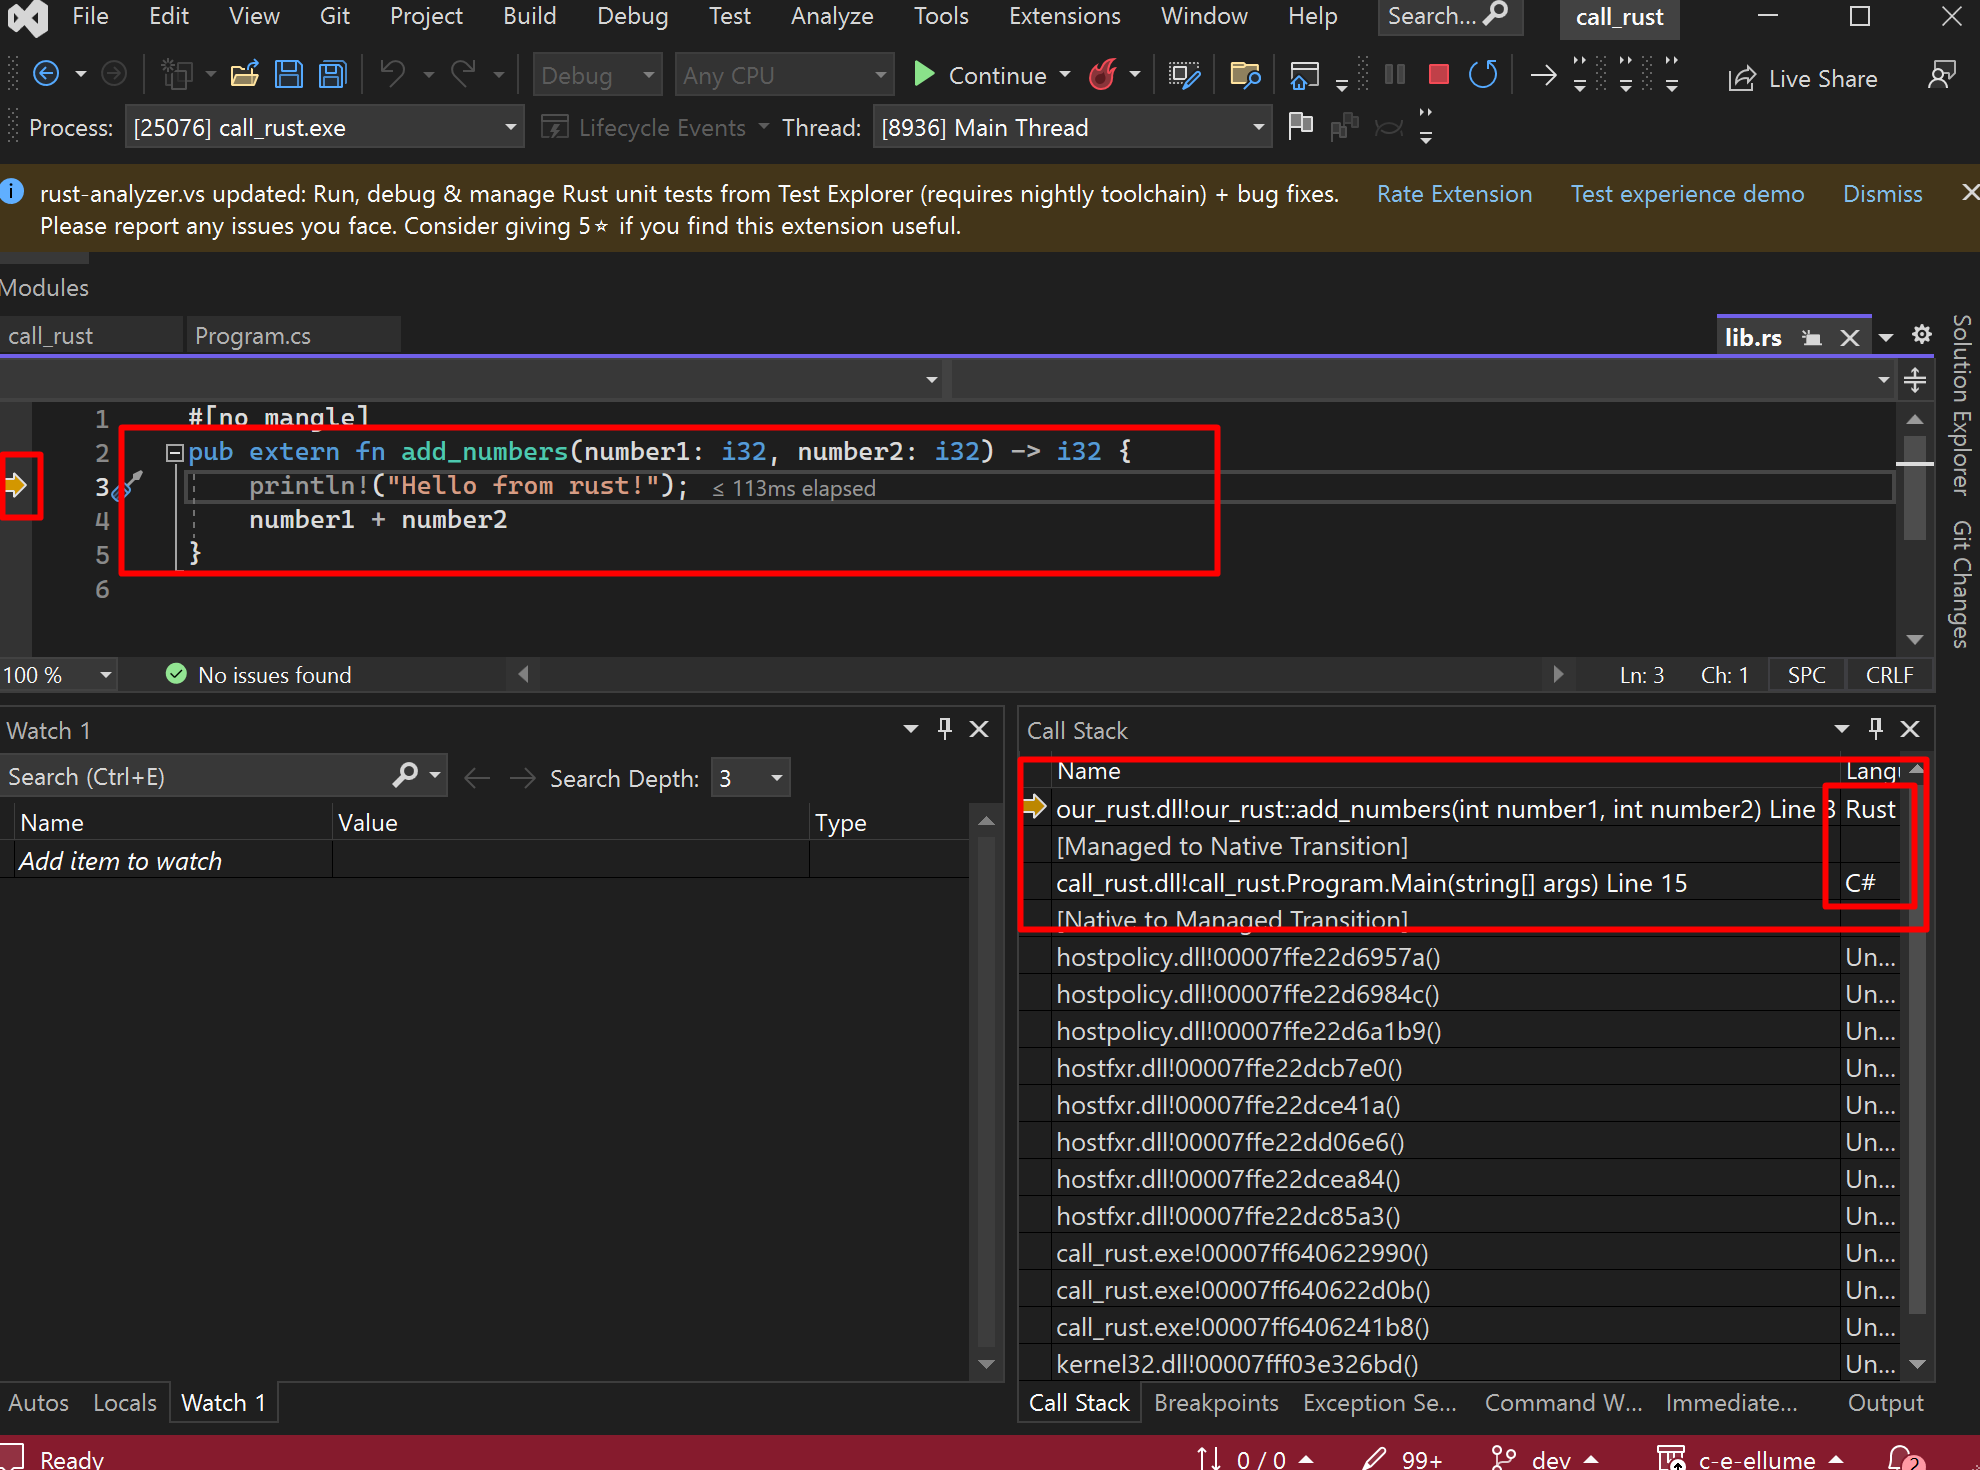Open lib.rs tab settings gear
Viewport: 1980px width, 1470px height.
tap(1921, 335)
